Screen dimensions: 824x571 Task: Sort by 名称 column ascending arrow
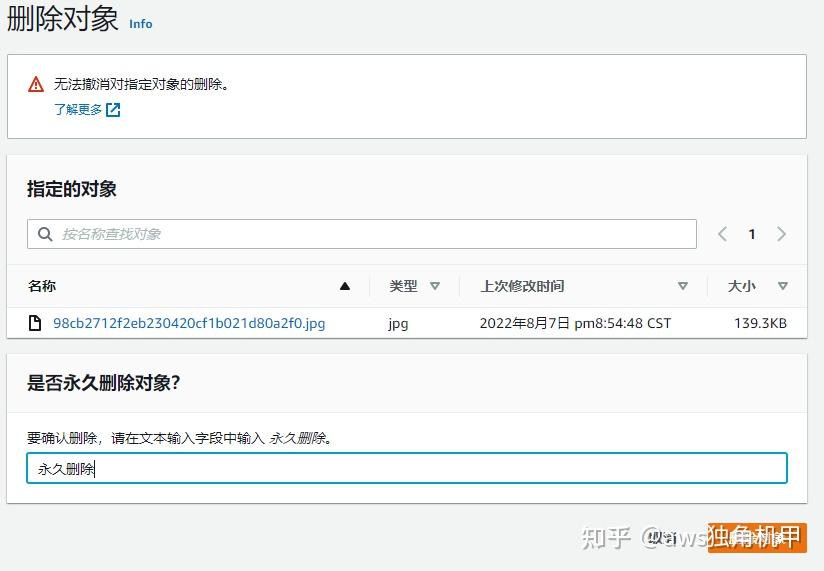click(345, 286)
